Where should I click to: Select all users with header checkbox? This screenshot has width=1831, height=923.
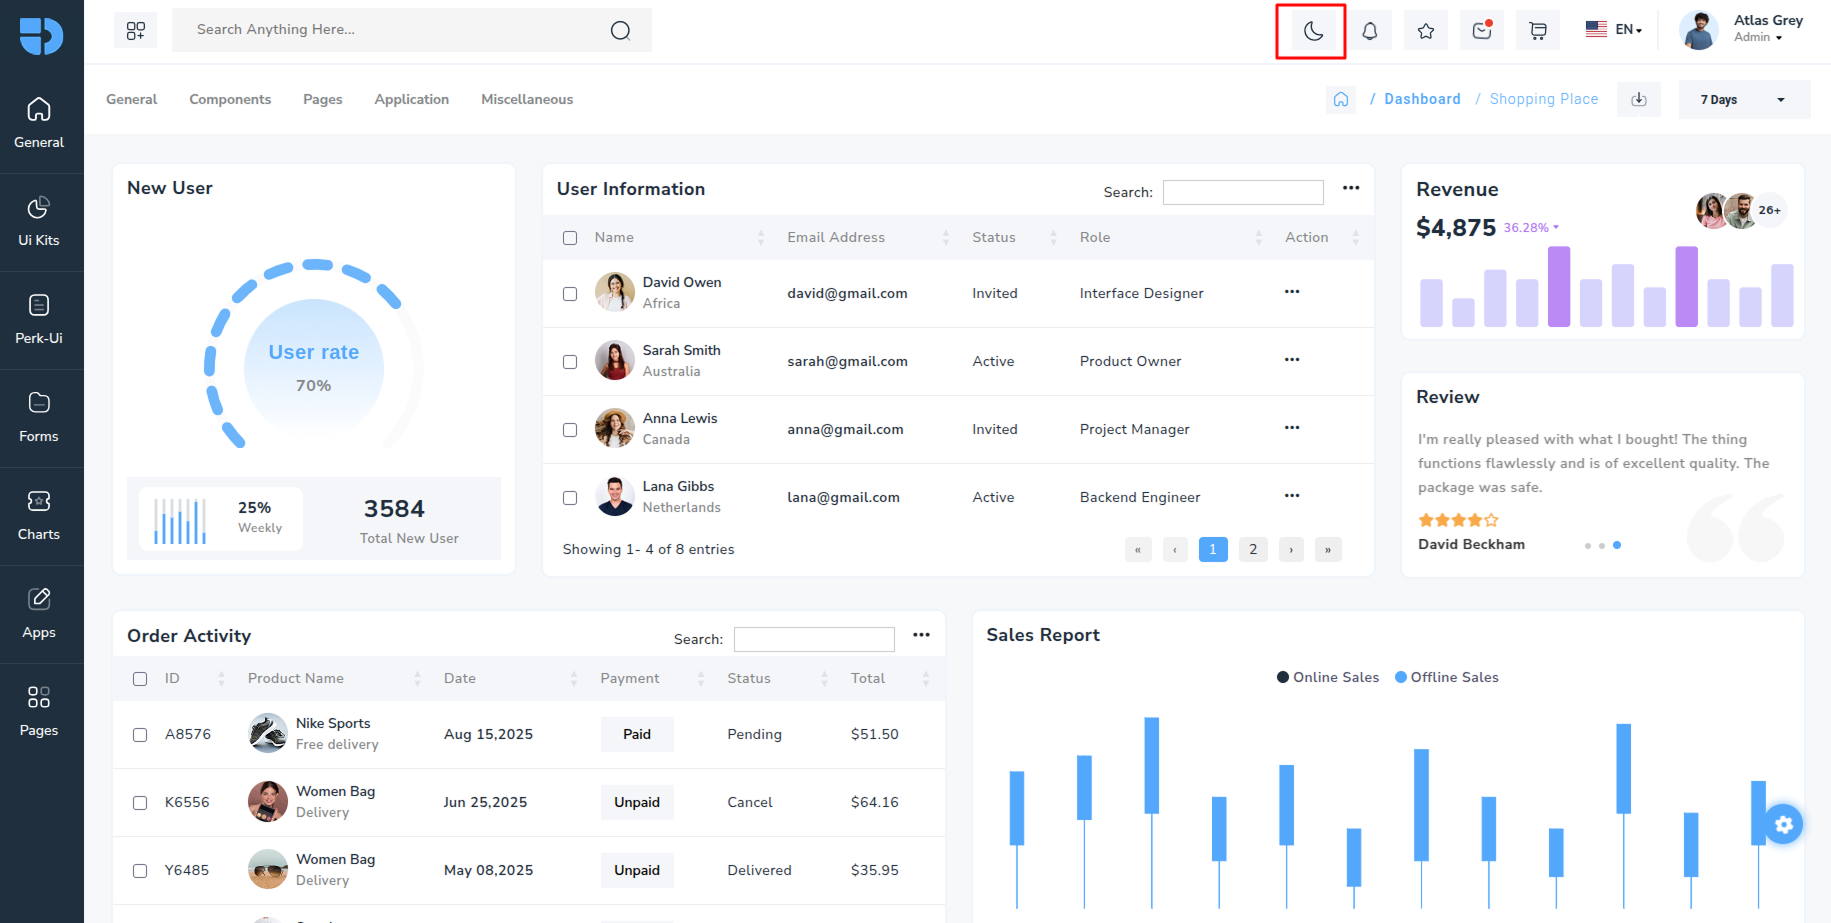click(x=570, y=238)
